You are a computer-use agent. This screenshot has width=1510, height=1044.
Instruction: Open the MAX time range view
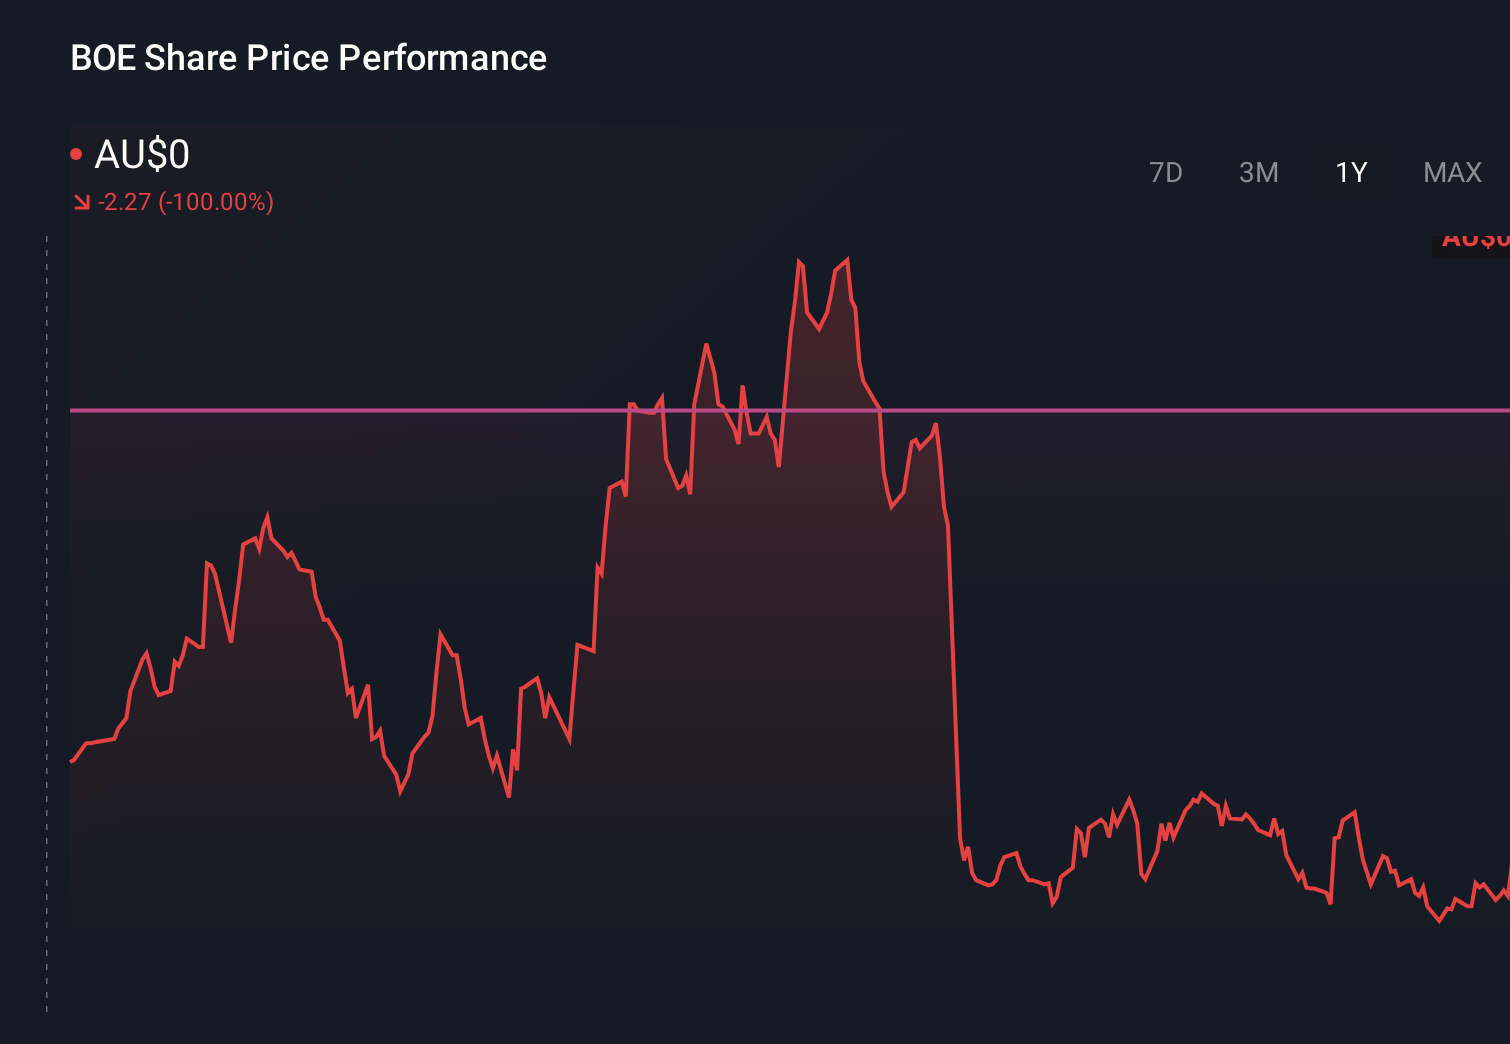1451,172
